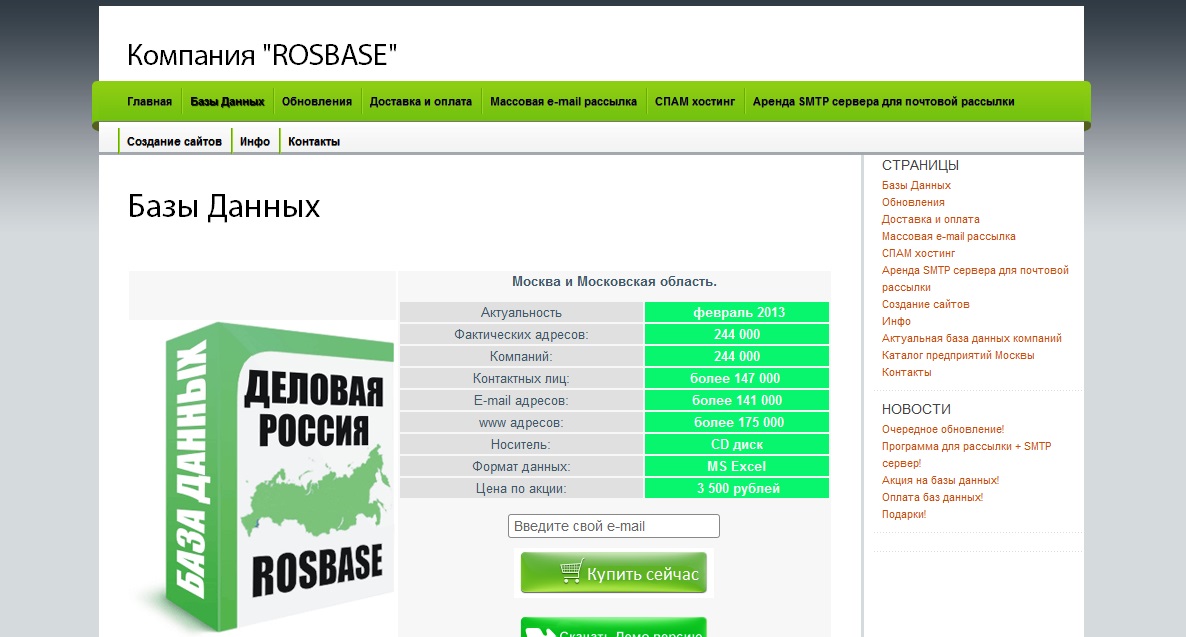
Task: Click the Цена по акции: row label
Action: tap(521, 488)
